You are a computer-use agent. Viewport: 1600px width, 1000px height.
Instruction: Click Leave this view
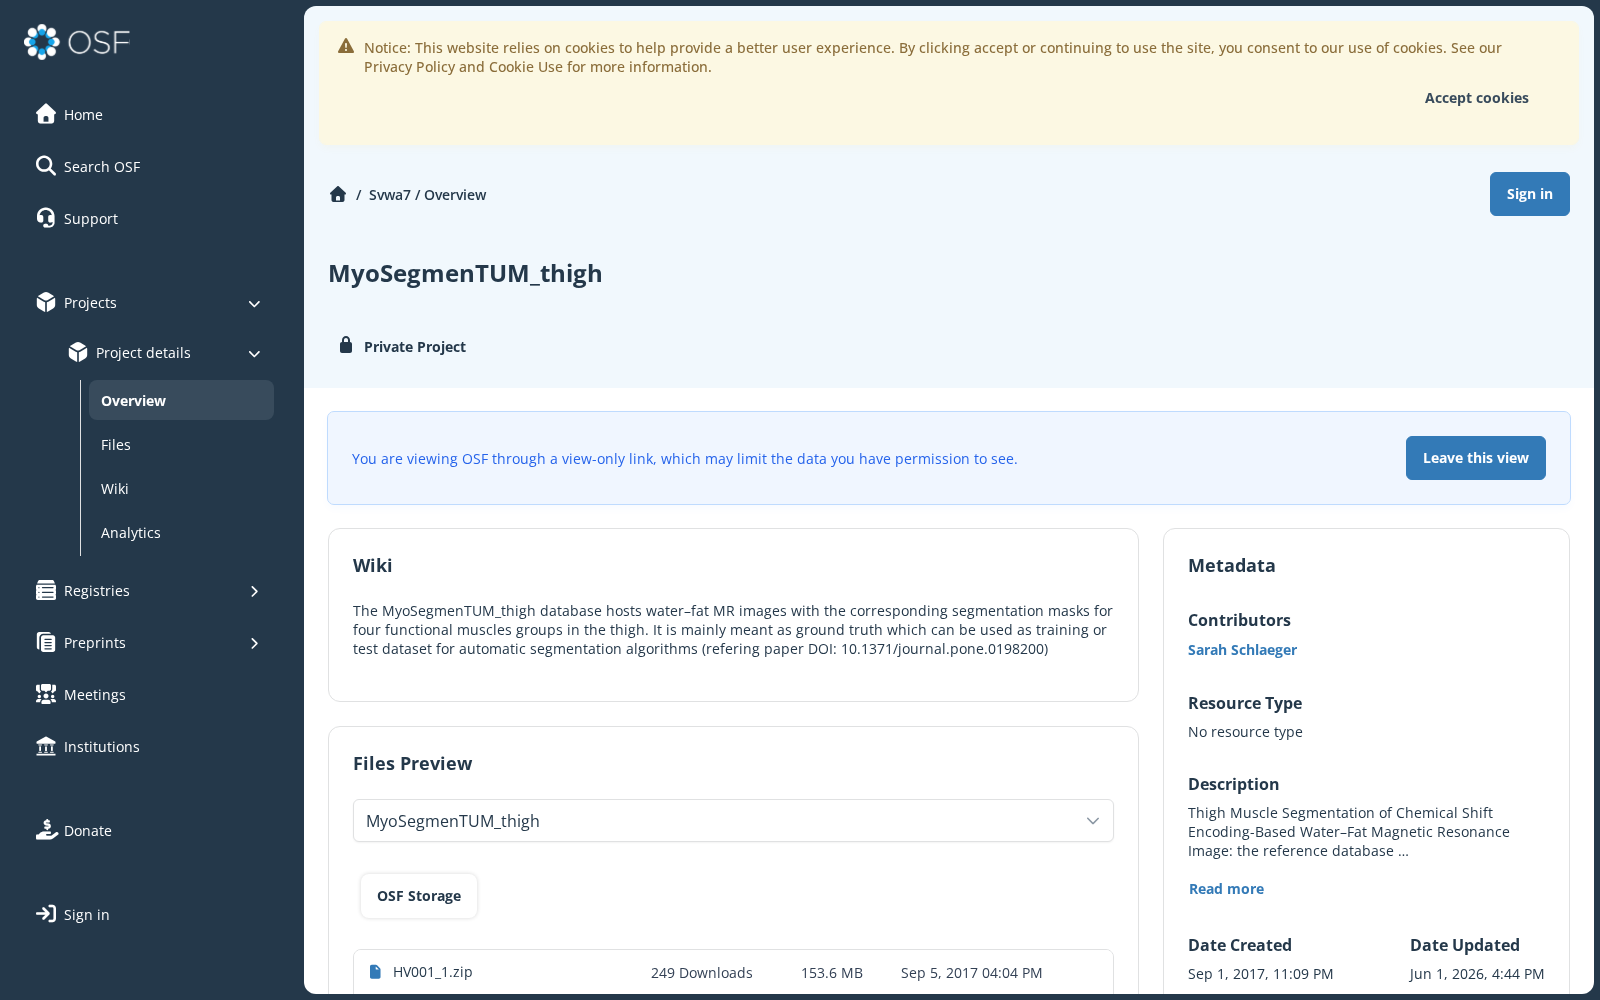(1475, 458)
